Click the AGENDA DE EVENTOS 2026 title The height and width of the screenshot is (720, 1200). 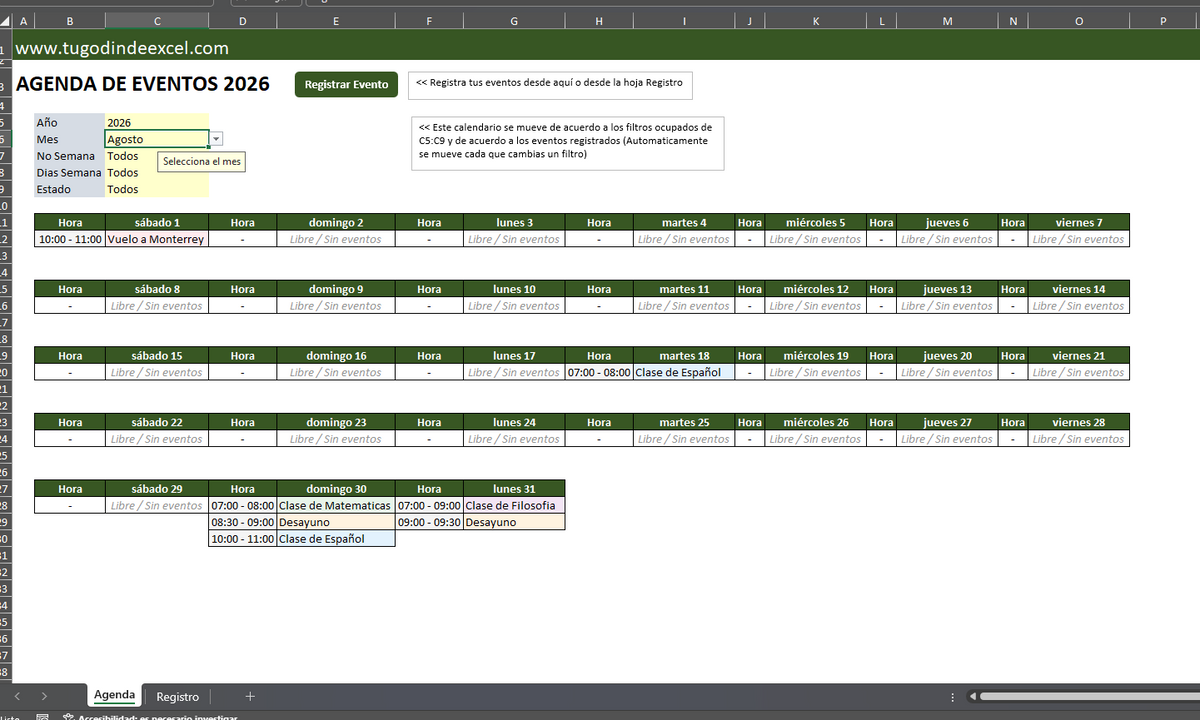(x=143, y=84)
